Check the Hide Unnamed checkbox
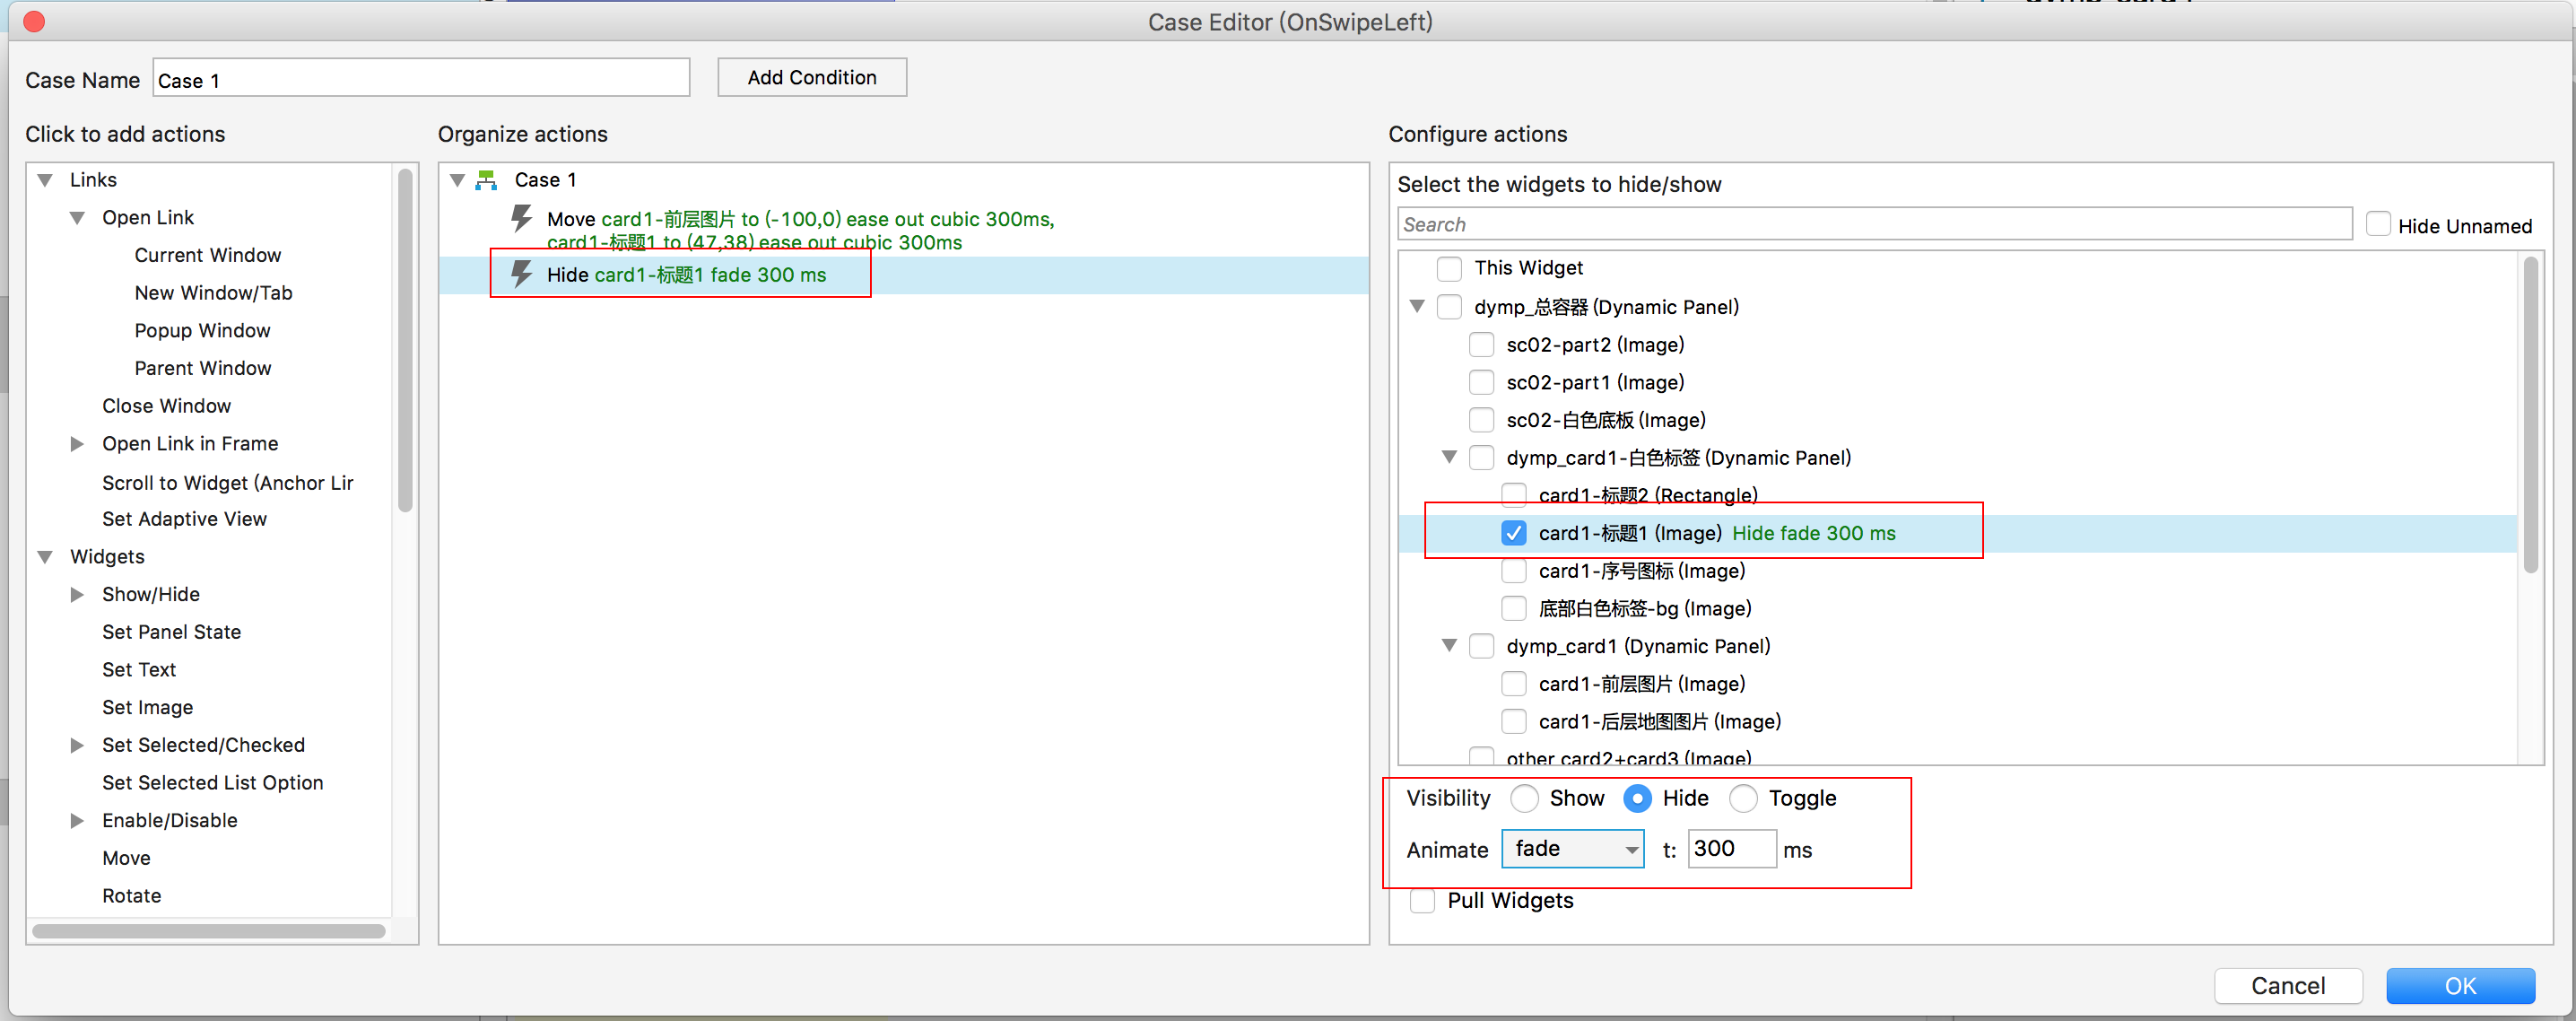This screenshot has height=1021, width=2576. [2378, 225]
